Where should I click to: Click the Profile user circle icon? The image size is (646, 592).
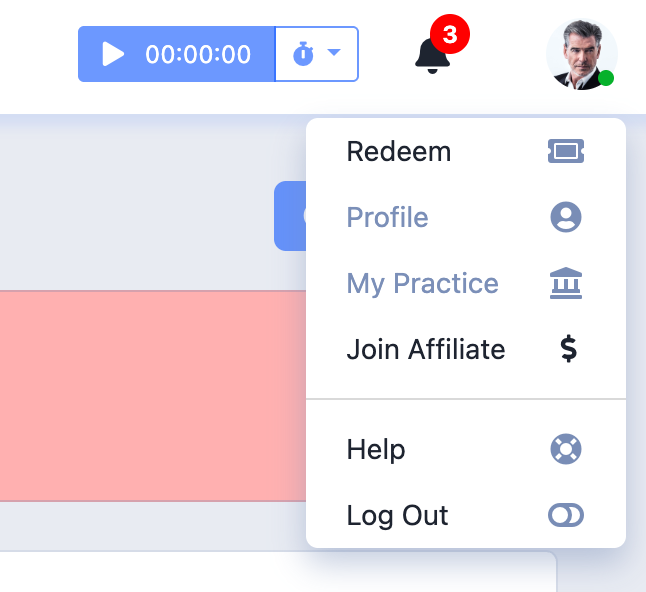click(566, 218)
